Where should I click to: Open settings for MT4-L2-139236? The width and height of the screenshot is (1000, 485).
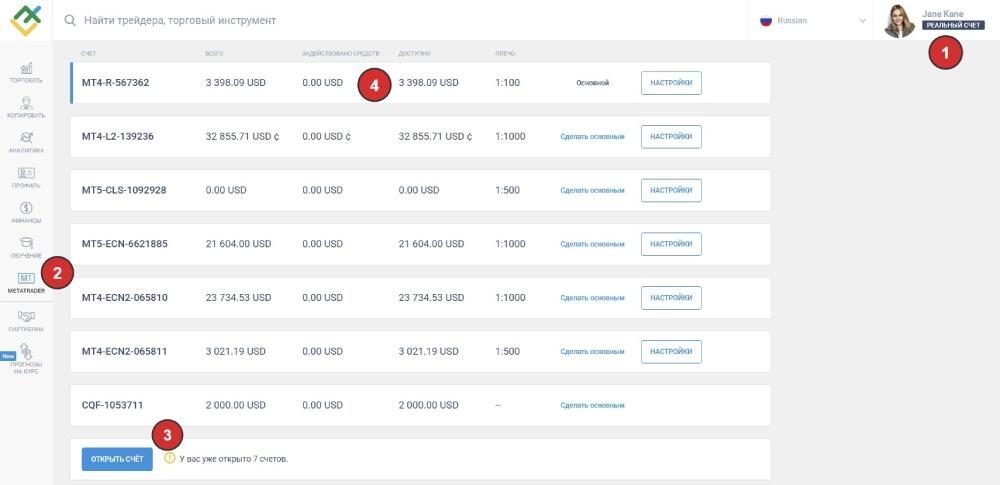coord(671,137)
